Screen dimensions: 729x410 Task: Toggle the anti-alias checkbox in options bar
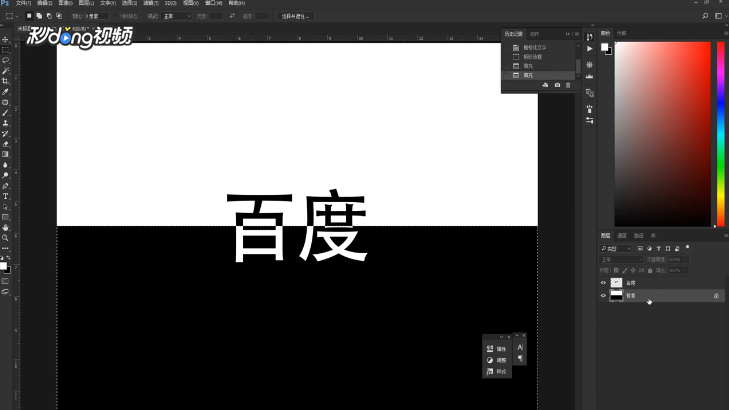115,16
